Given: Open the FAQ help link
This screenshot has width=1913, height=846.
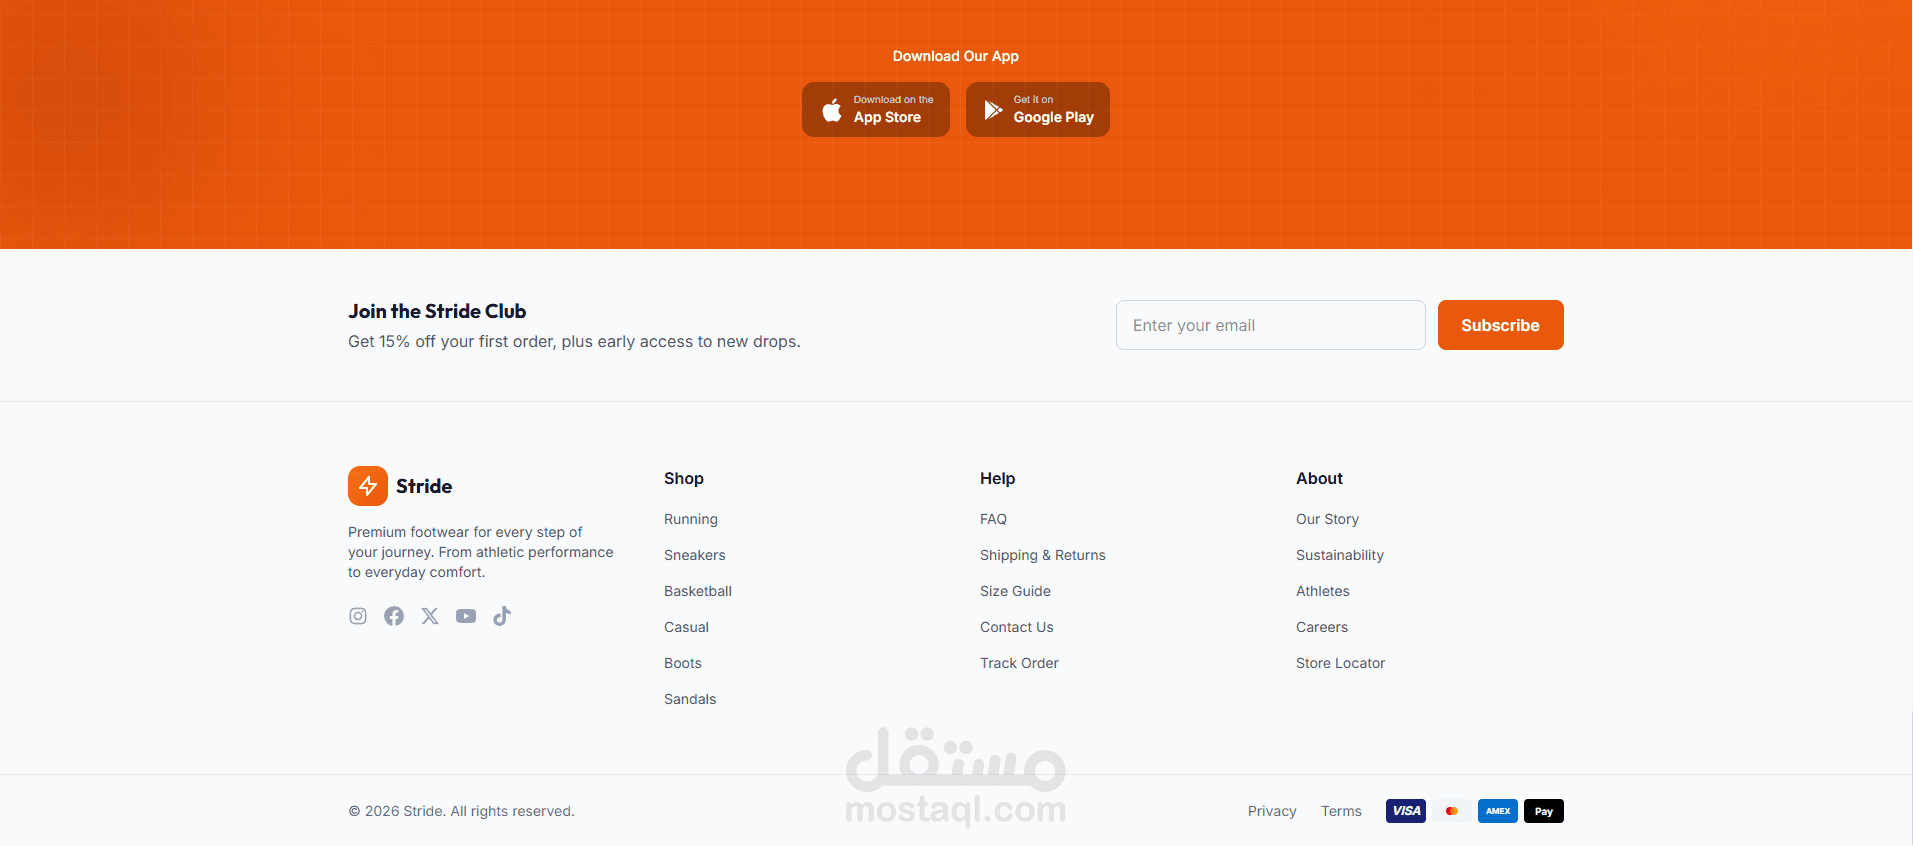Looking at the screenshot, I should click(993, 519).
